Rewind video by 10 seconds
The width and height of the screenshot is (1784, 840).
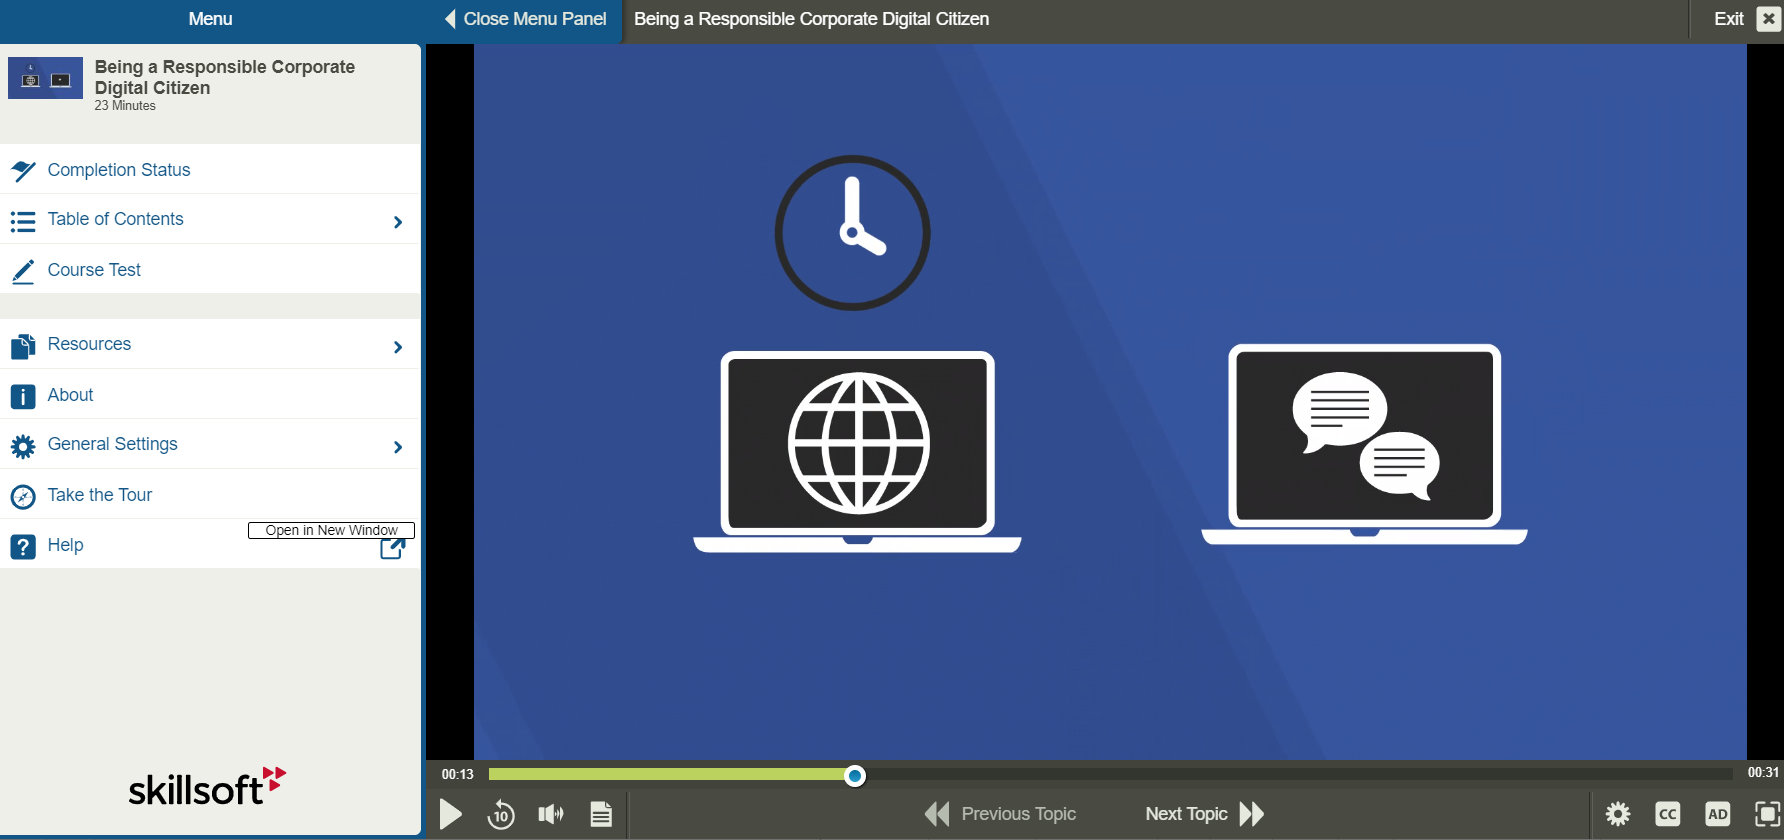click(x=501, y=814)
